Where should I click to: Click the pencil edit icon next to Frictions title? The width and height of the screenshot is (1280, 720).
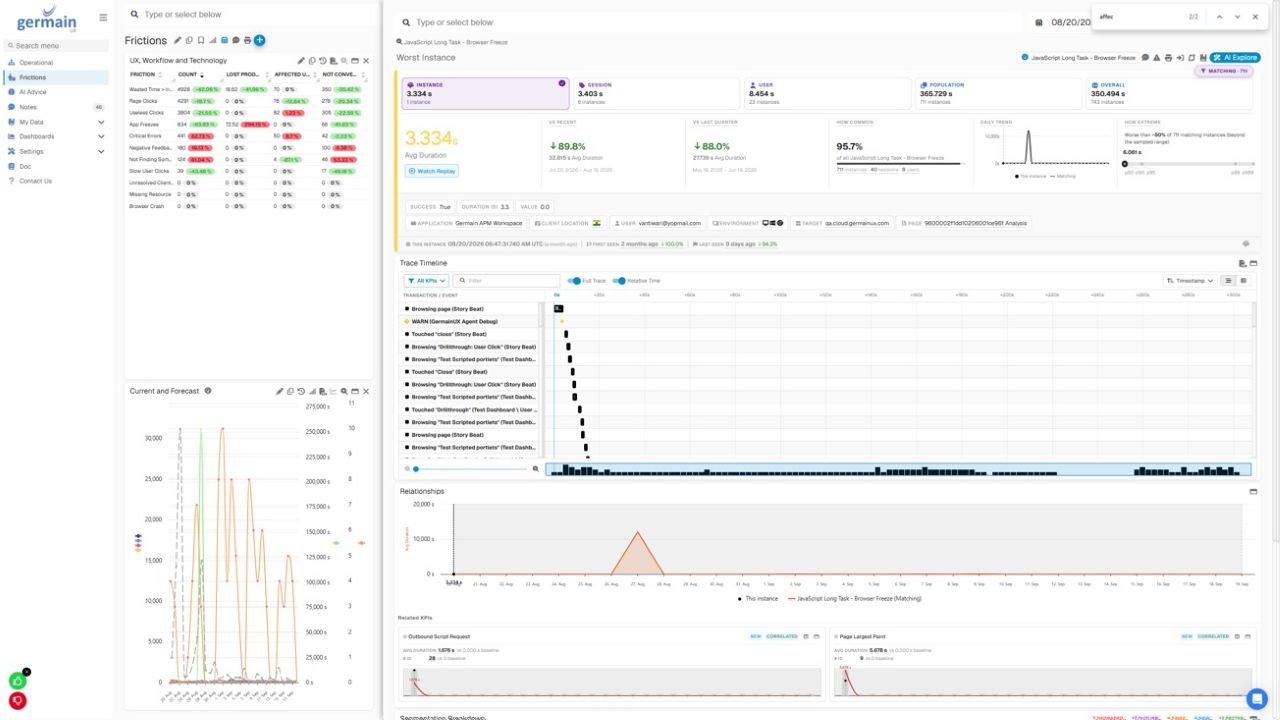point(178,40)
